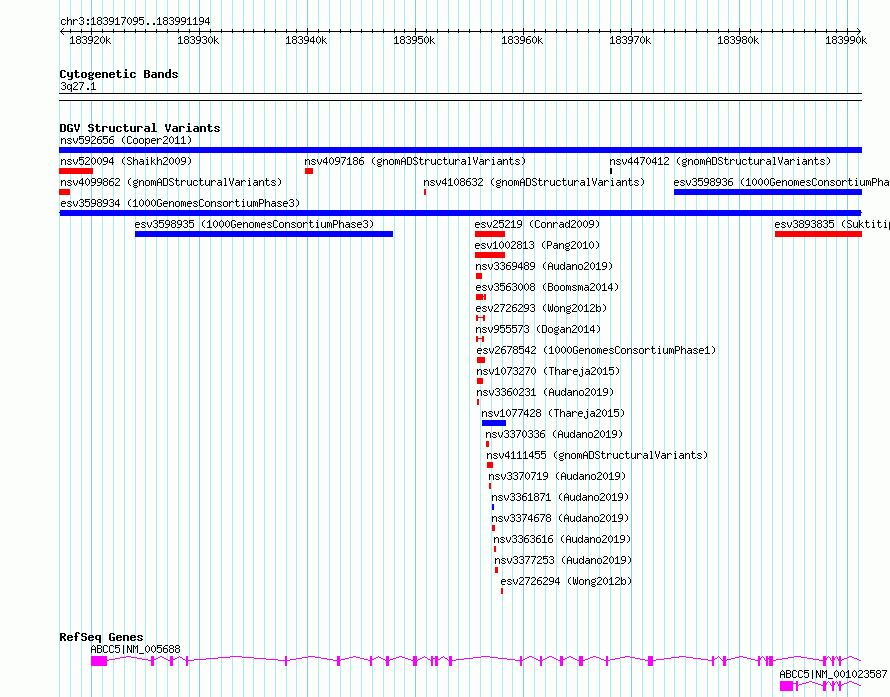890x697 pixels.
Task: Click red bar under nsv4097186
Action: (309, 171)
